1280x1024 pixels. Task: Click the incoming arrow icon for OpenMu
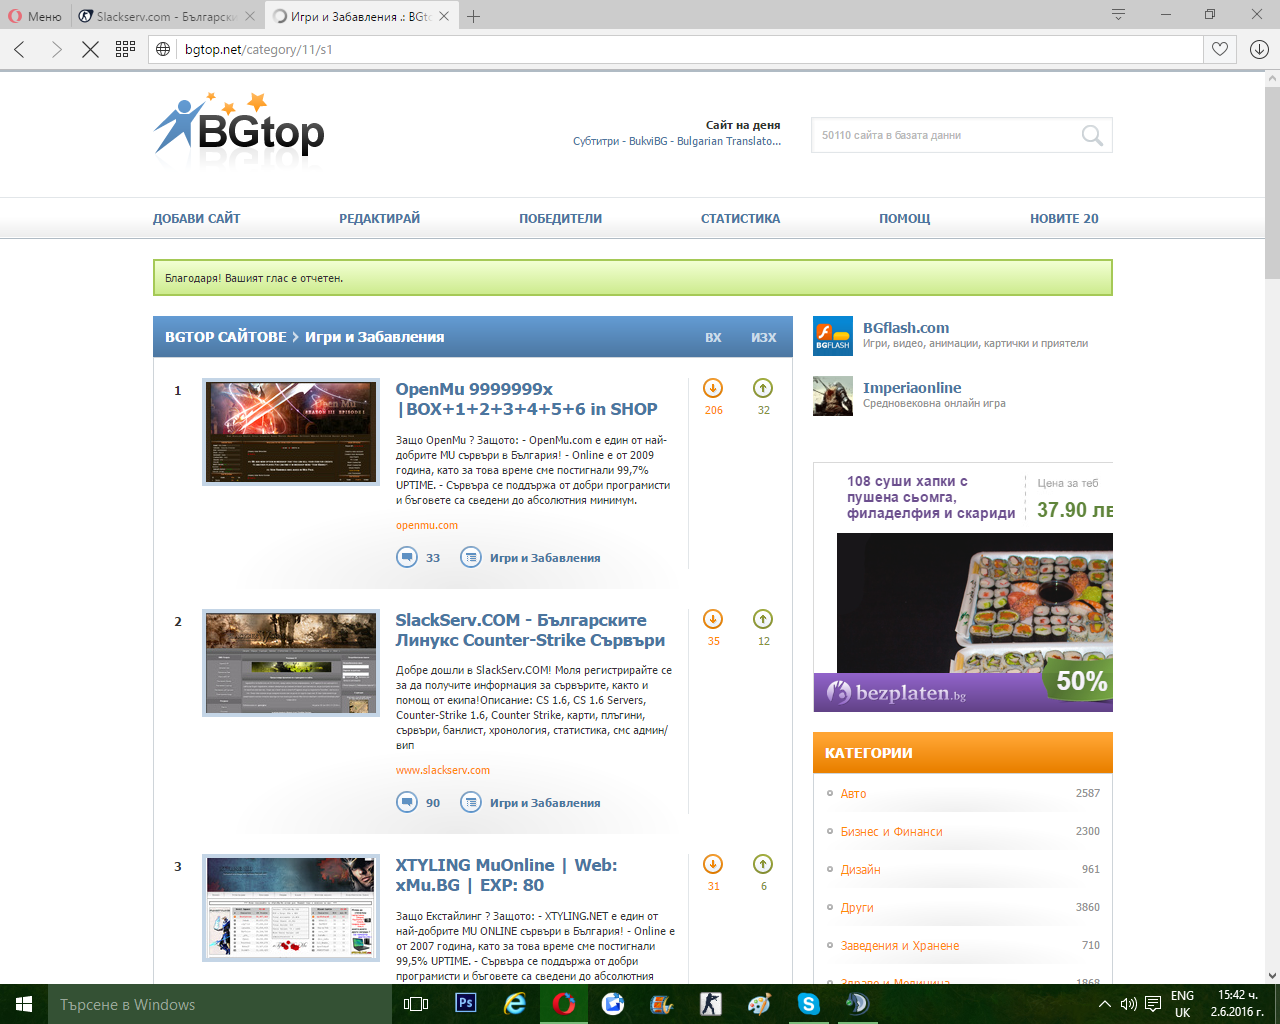click(713, 388)
